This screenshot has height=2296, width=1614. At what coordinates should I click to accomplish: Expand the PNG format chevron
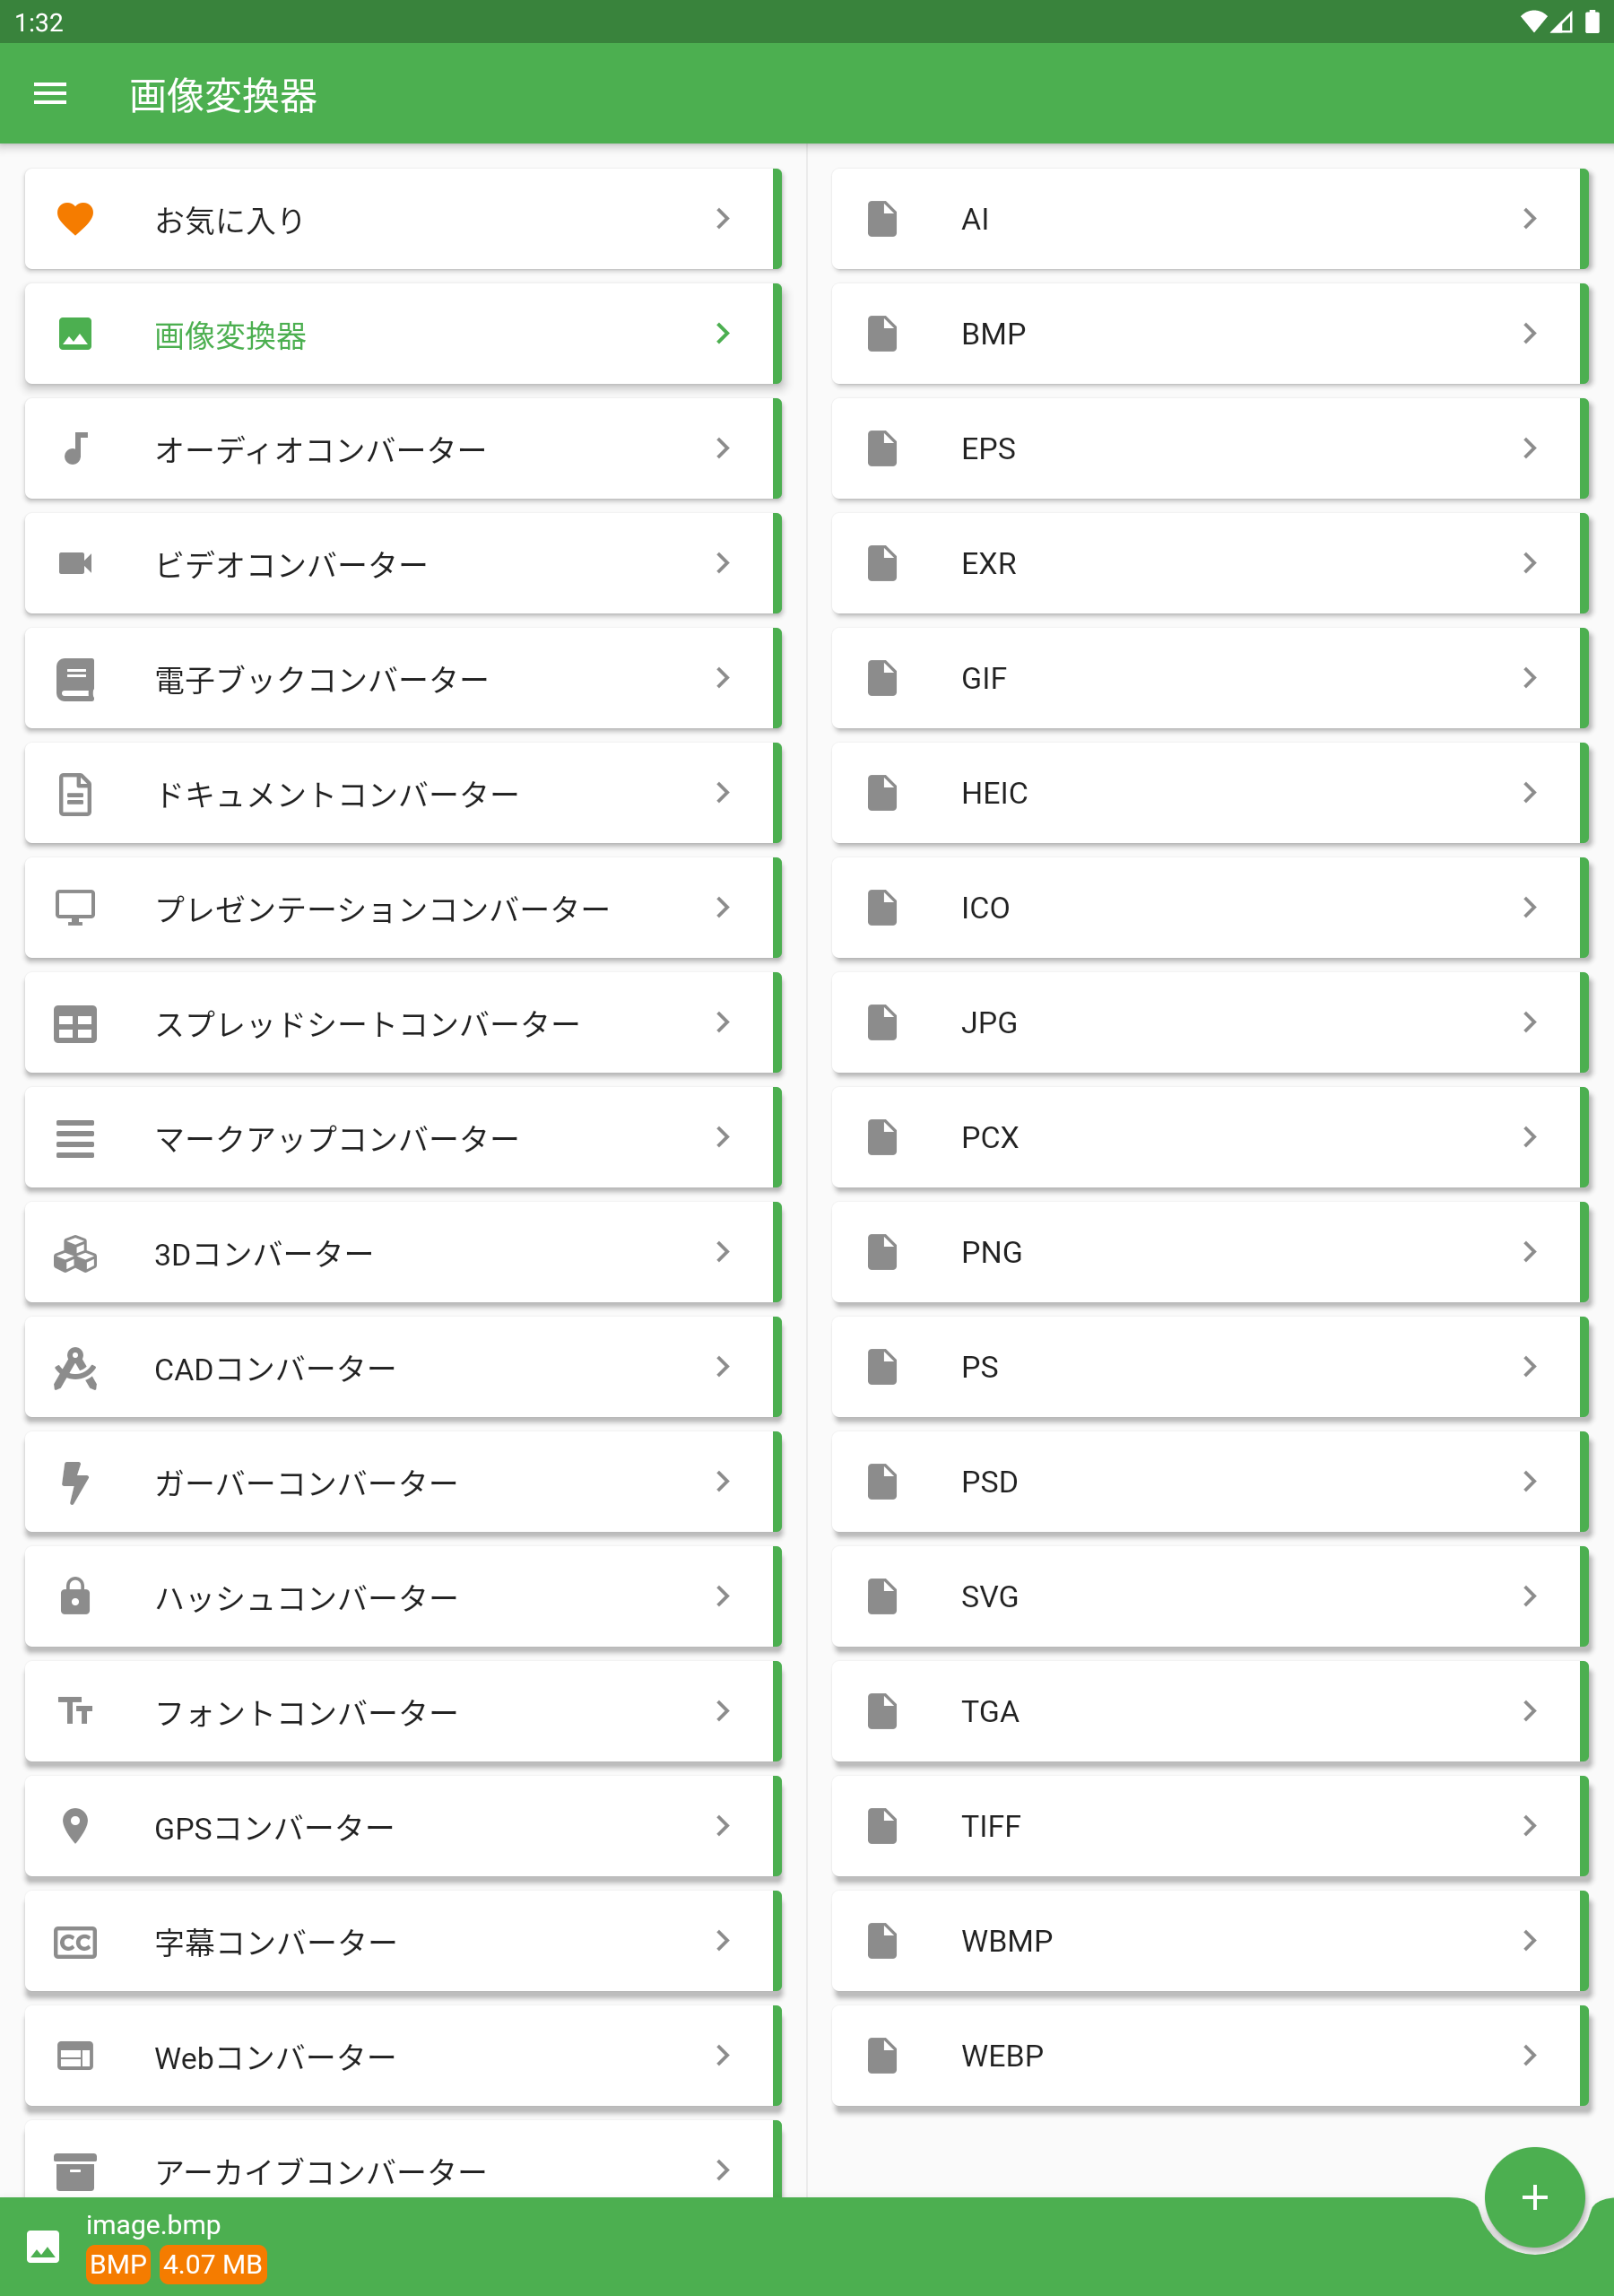1529,1252
